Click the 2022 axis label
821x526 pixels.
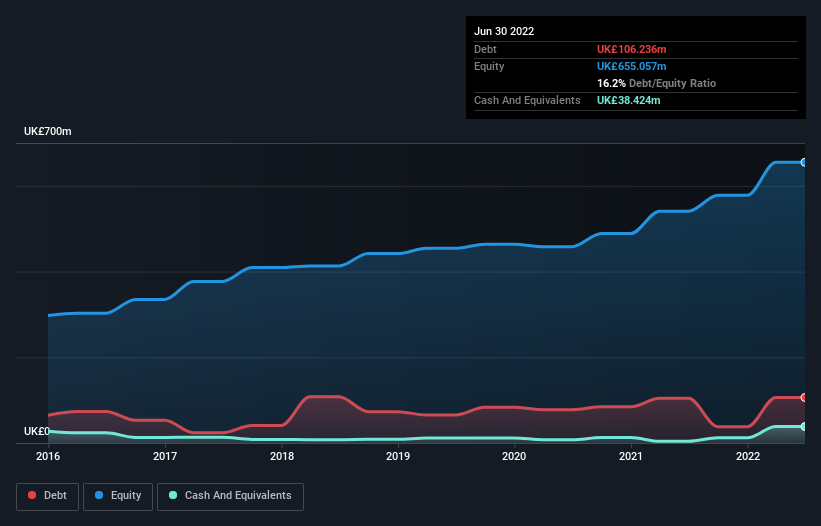coord(748,456)
